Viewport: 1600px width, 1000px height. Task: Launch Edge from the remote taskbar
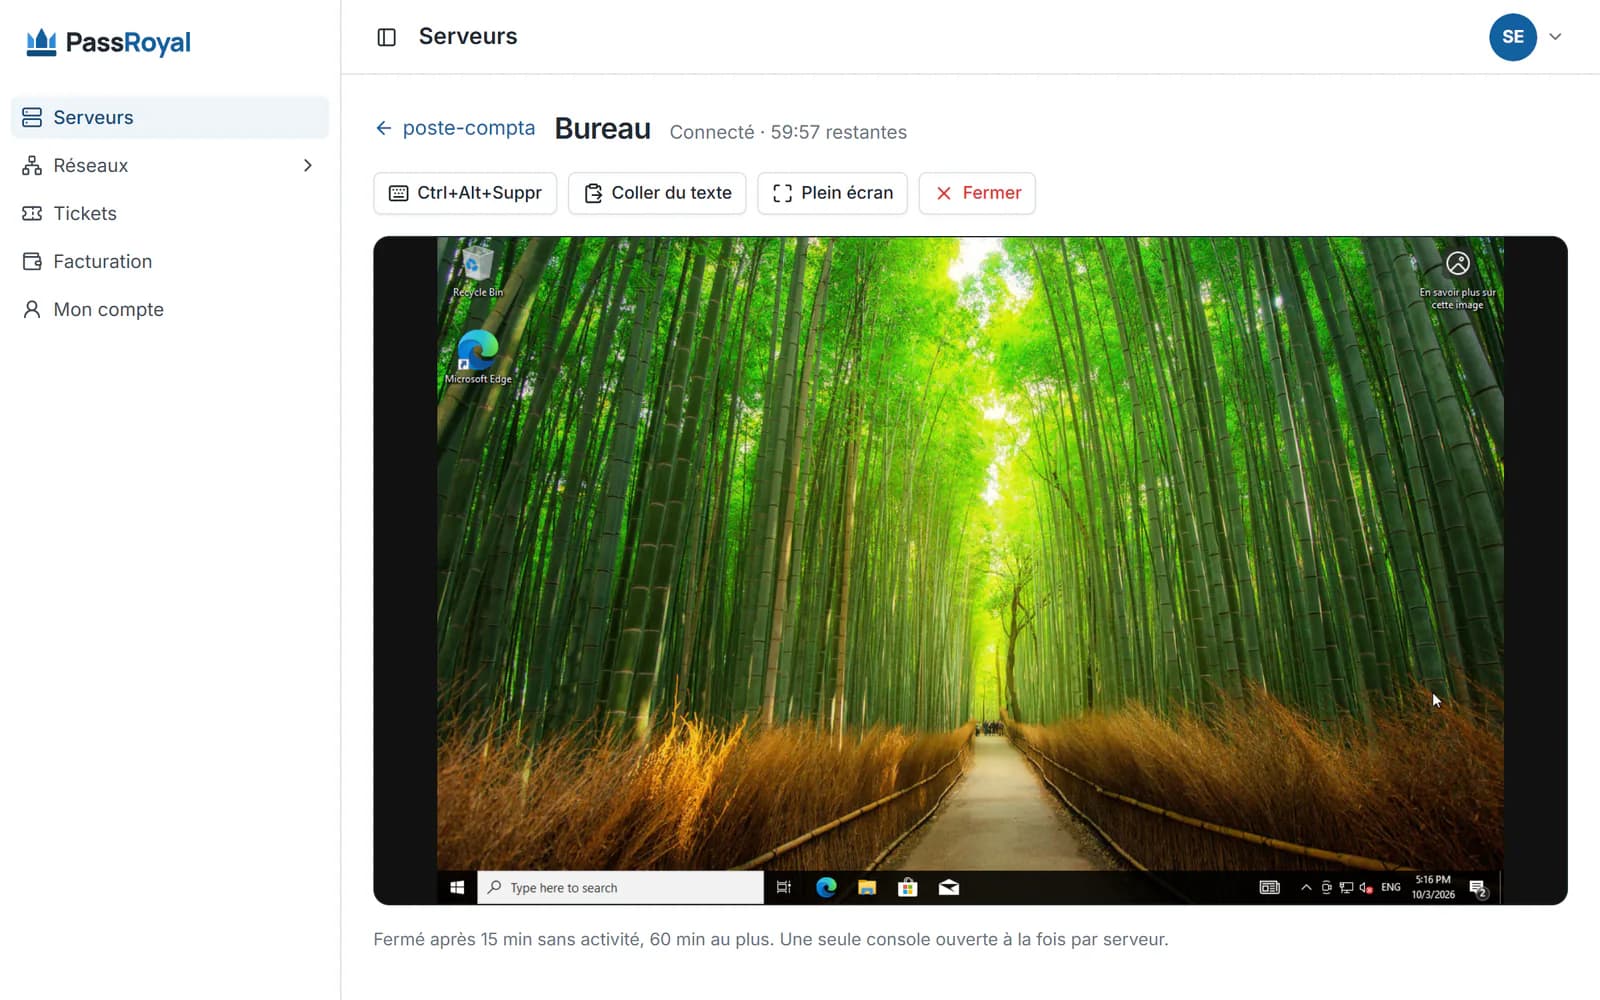(x=826, y=887)
